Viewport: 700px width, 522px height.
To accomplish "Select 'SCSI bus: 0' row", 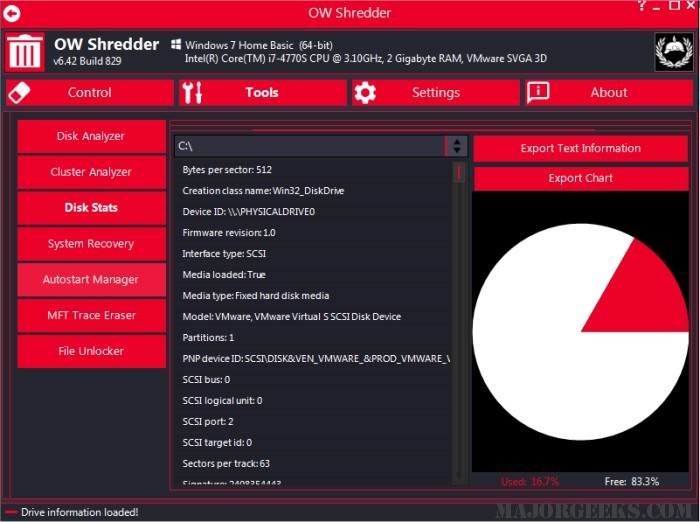I will click(312, 380).
